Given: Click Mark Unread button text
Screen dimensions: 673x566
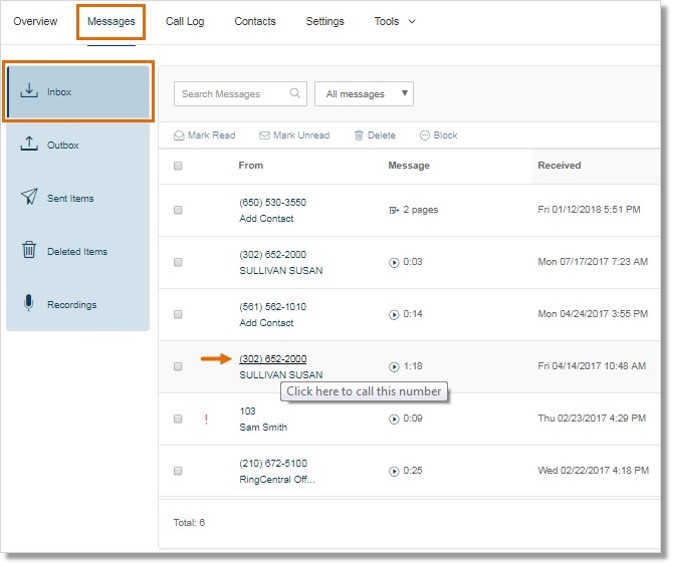Looking at the screenshot, I should coord(301,135).
